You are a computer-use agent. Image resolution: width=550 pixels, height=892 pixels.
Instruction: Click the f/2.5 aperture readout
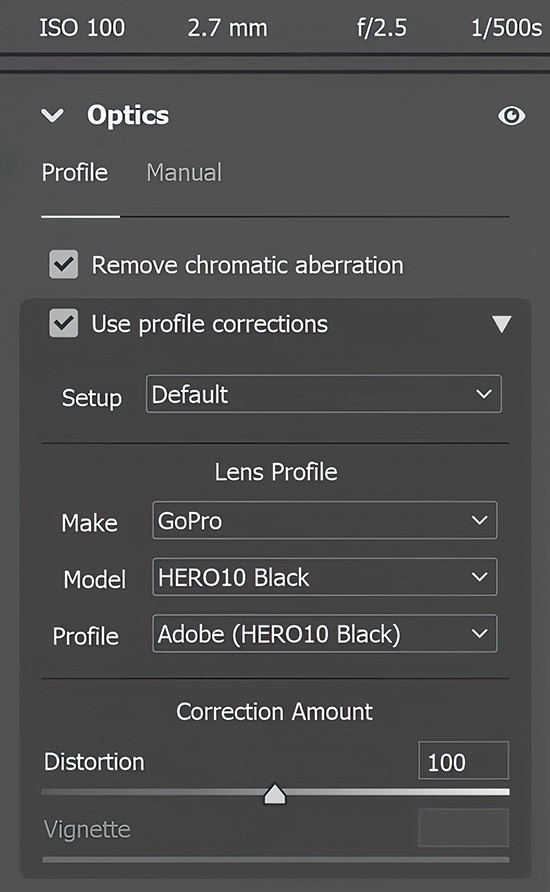[x=382, y=28]
